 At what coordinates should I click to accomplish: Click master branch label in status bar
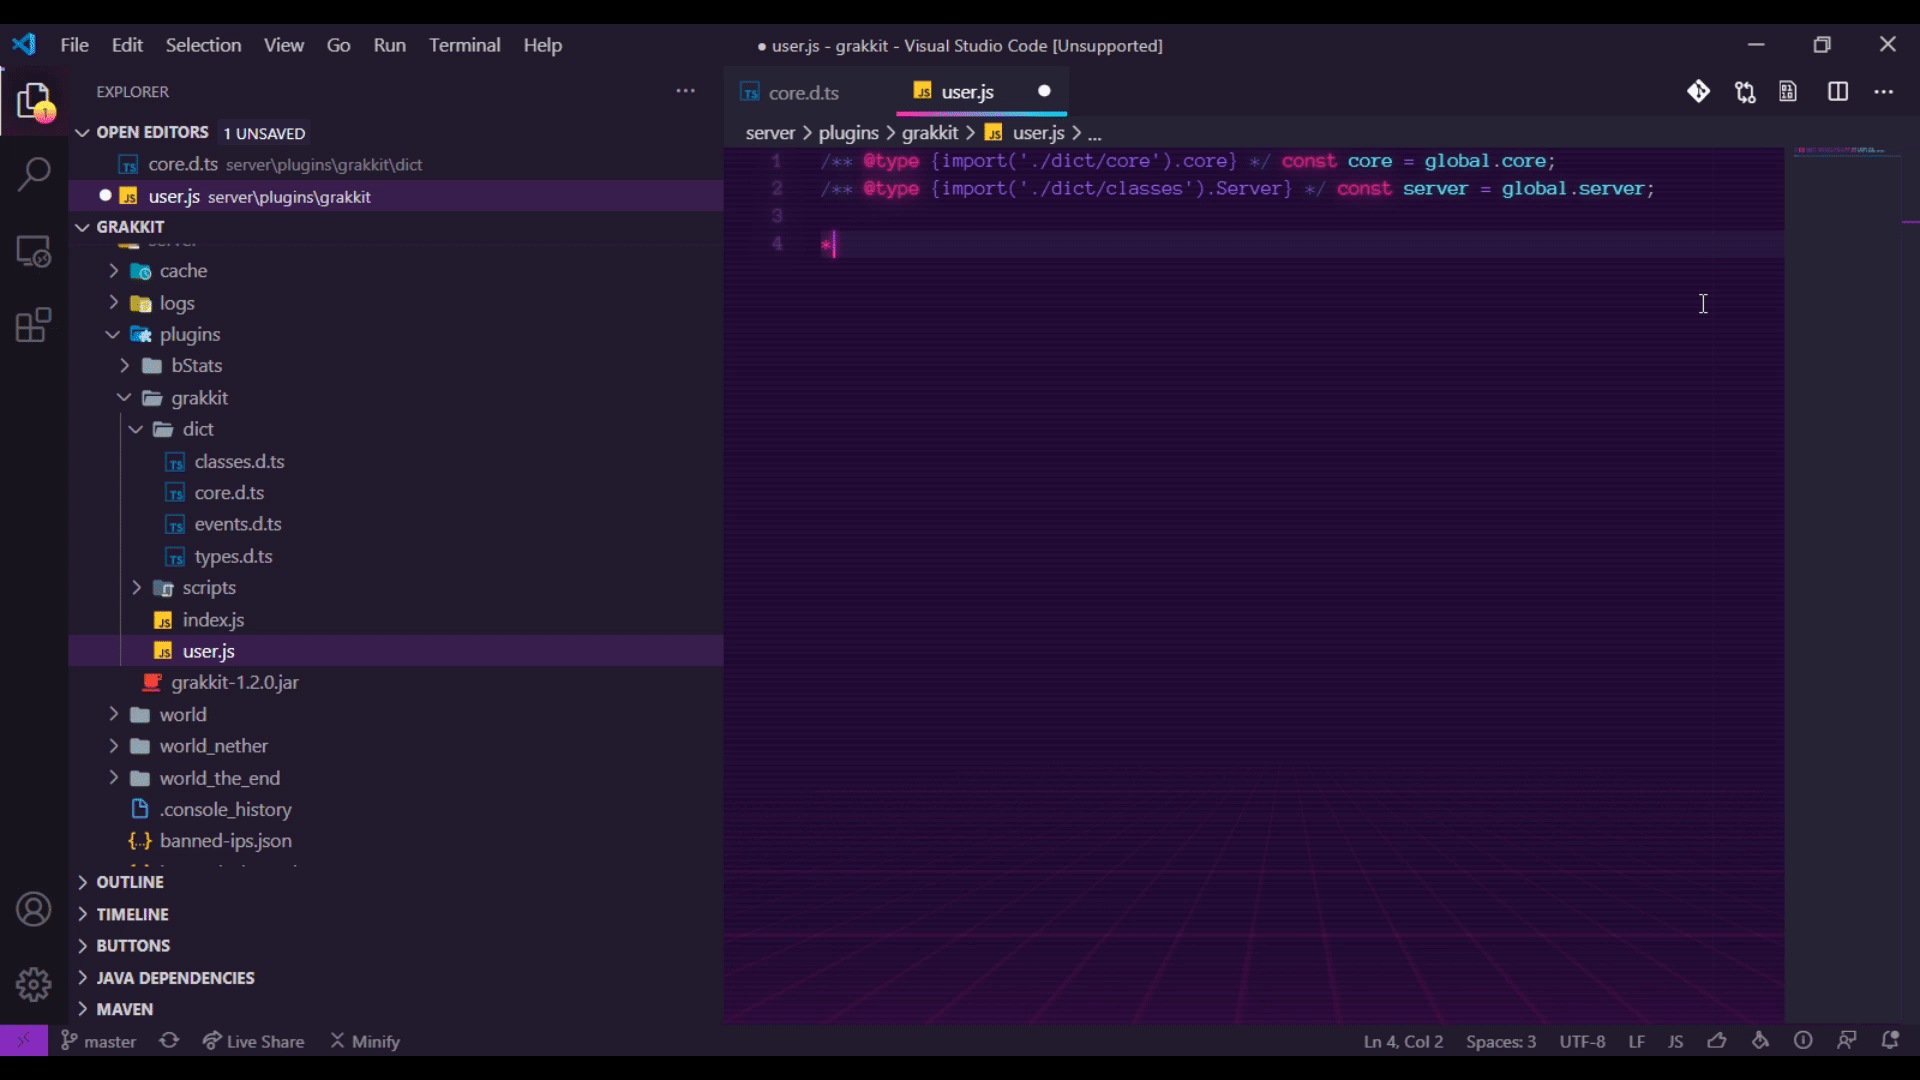[109, 1040]
